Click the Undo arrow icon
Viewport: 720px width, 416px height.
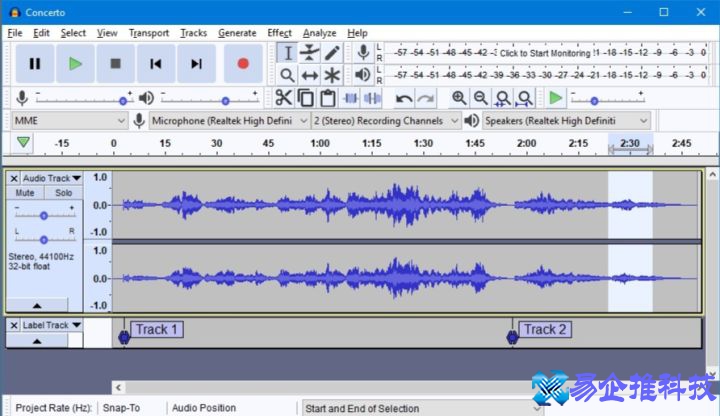403,97
